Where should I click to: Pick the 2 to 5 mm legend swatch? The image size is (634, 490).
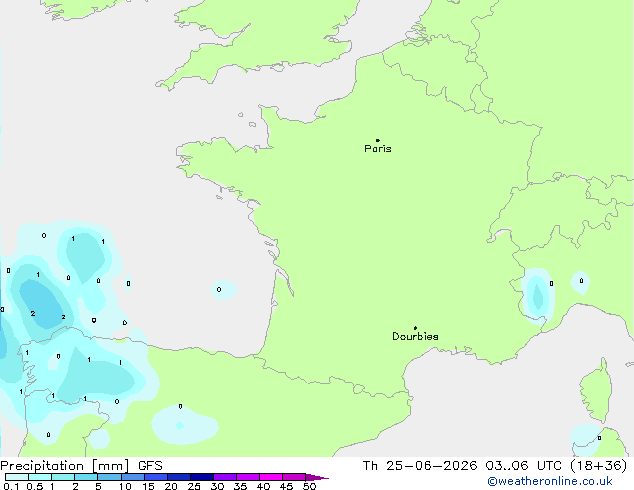coord(86,477)
